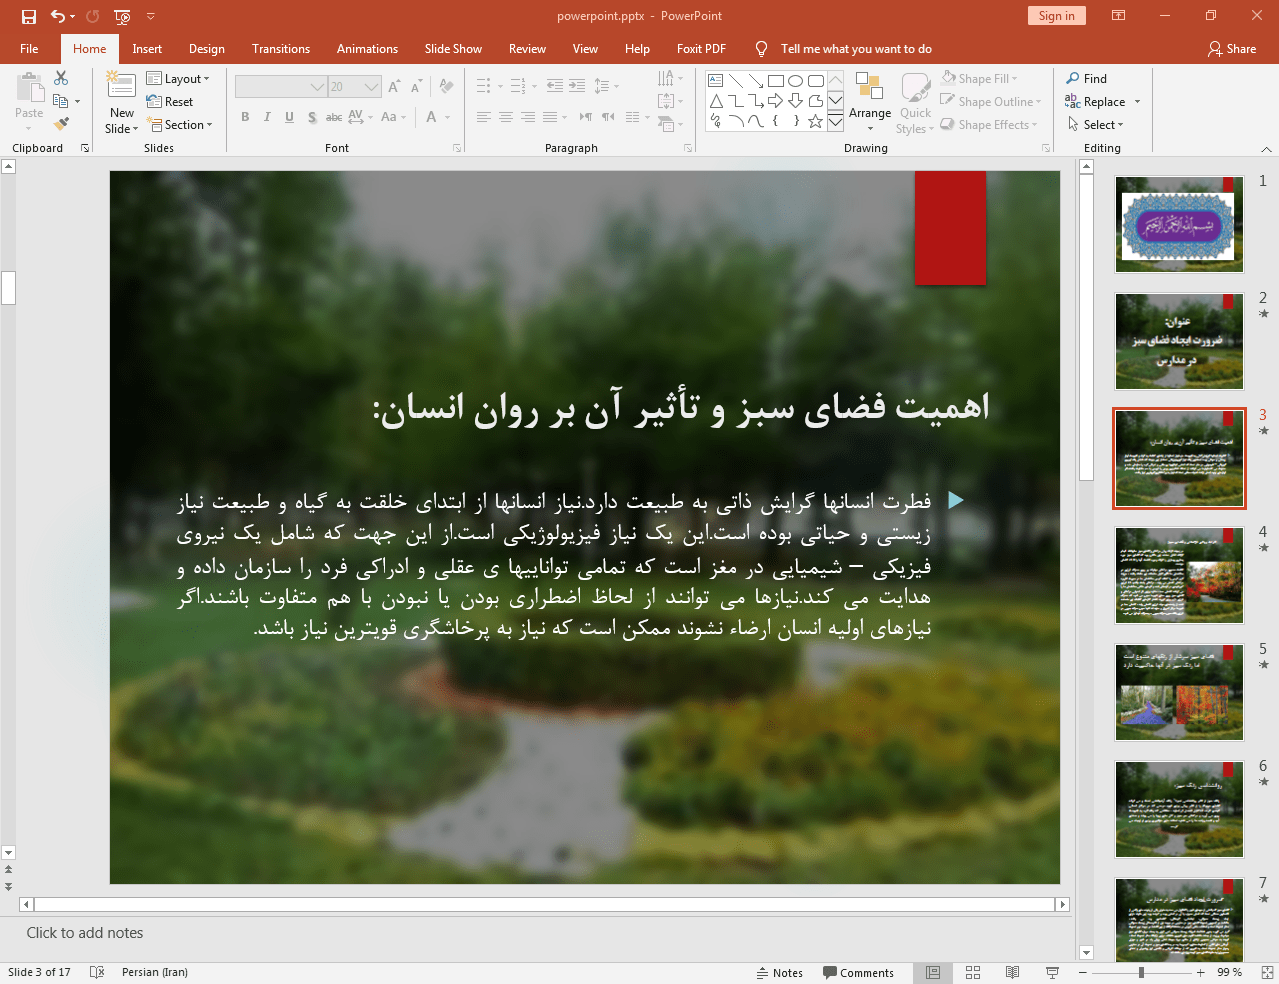Click the zoom slider handle
1279x984 pixels.
(x=1141, y=972)
